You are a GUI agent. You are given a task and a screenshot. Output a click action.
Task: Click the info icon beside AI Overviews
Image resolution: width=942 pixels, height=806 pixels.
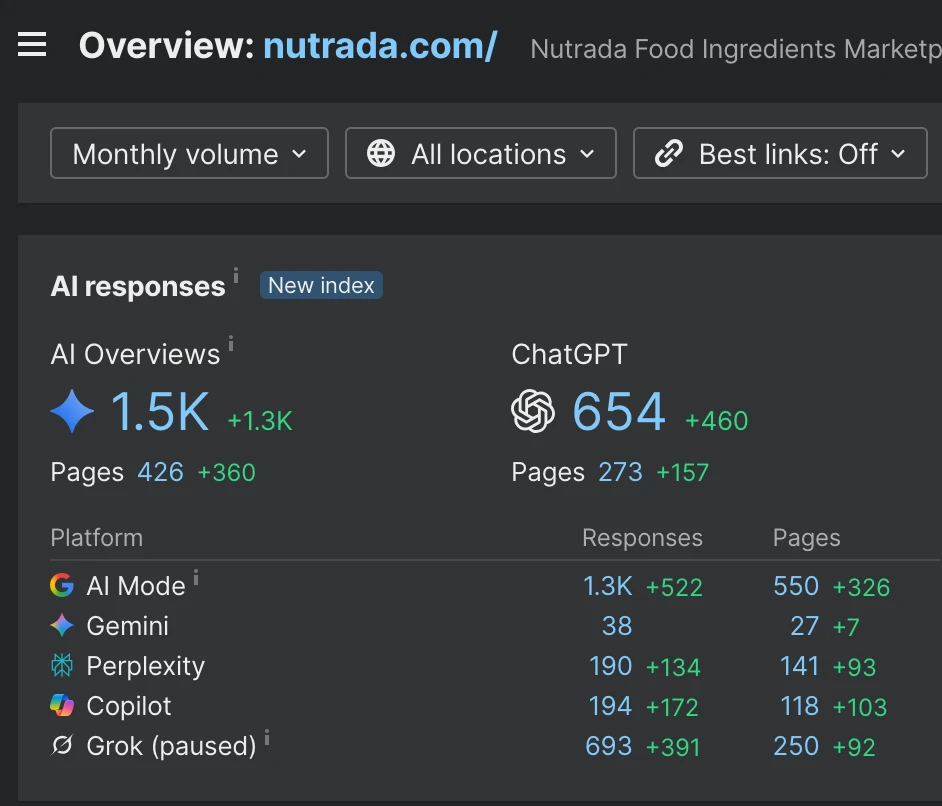tap(231, 343)
